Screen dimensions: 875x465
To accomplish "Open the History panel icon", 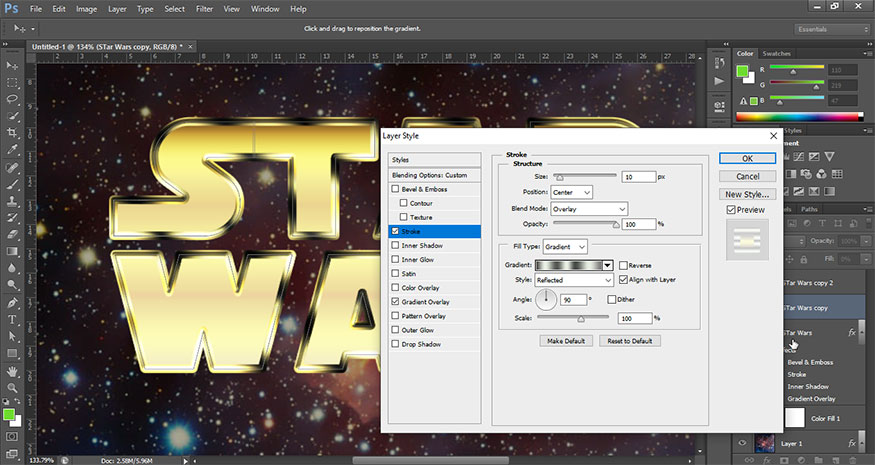I will [x=719, y=63].
